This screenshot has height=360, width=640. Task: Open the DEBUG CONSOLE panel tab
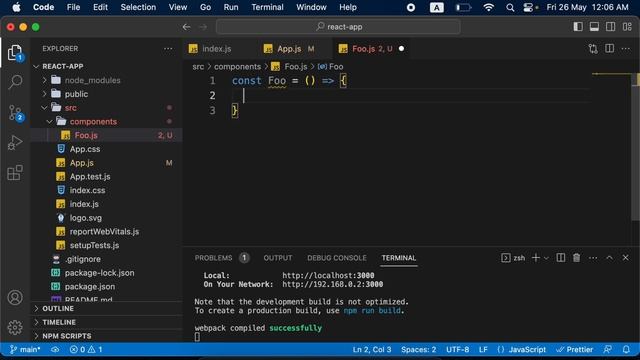(x=337, y=258)
